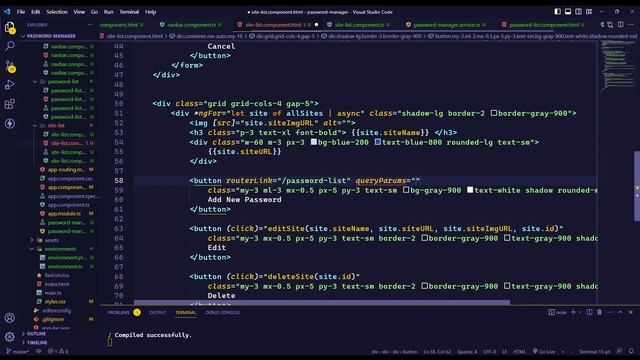The image size is (640, 360).
Task: Open styles.css in the explorer
Action: click(55, 302)
